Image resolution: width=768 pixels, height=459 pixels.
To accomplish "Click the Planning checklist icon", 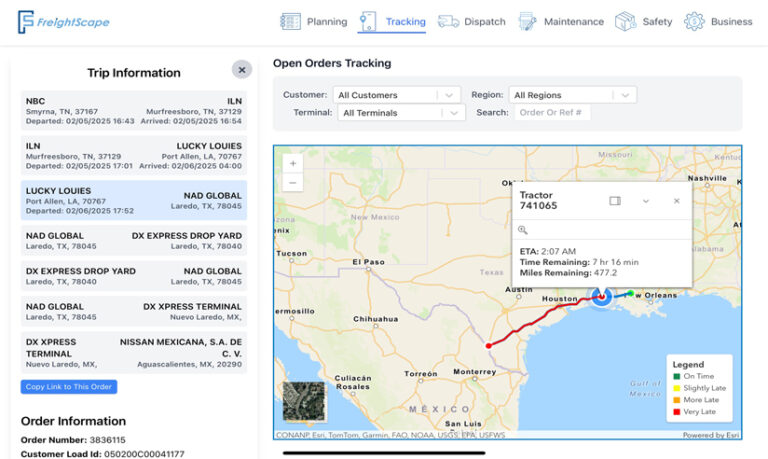I will (x=290, y=22).
